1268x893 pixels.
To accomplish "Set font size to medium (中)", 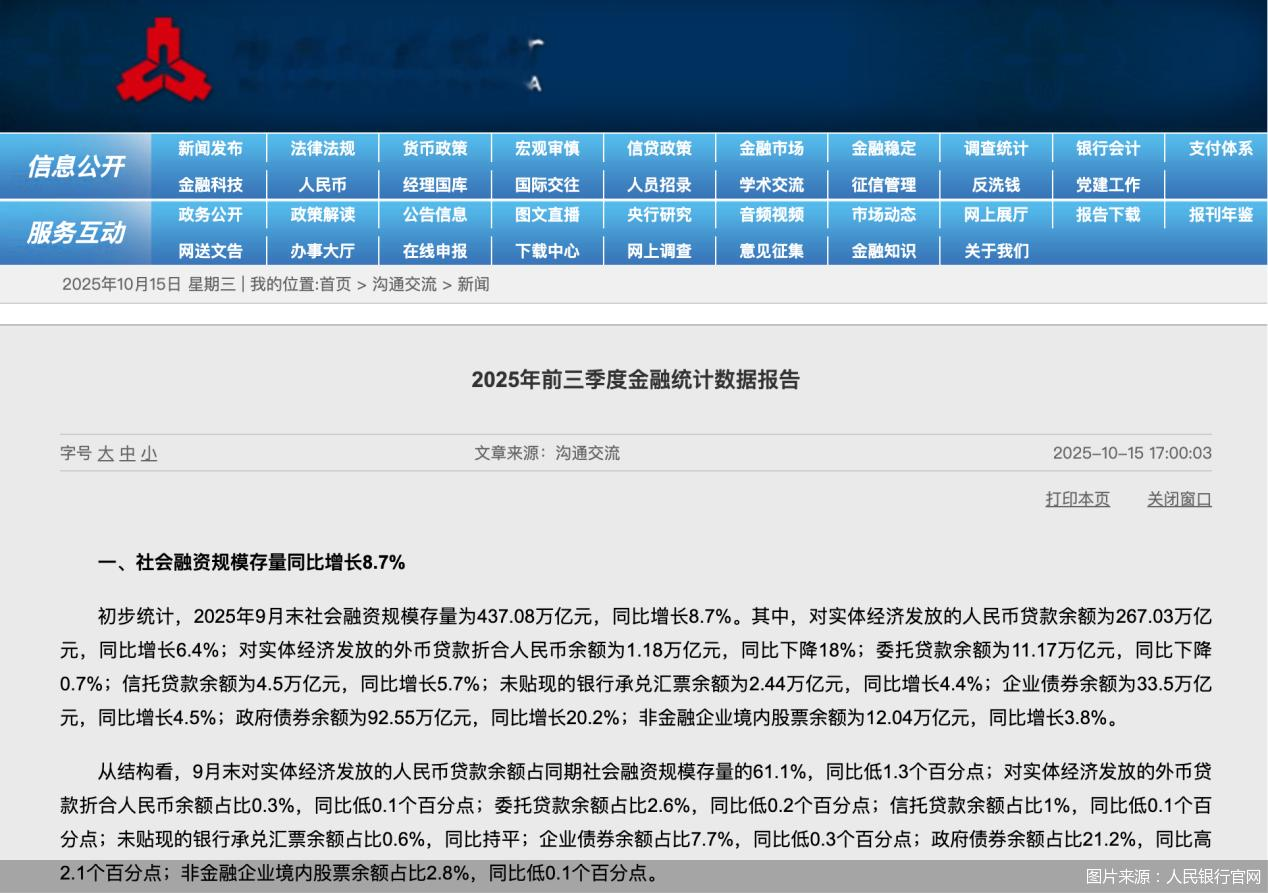I will click(127, 454).
